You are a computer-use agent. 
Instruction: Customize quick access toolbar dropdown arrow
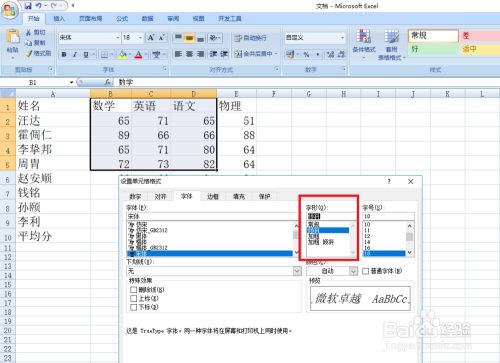(x=73, y=6)
